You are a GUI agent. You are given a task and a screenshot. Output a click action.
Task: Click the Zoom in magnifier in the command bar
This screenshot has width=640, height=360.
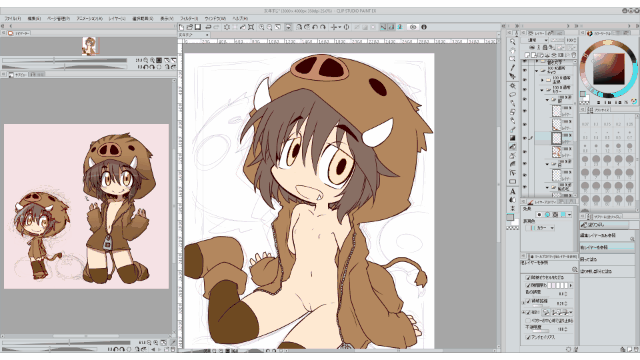coord(262,27)
